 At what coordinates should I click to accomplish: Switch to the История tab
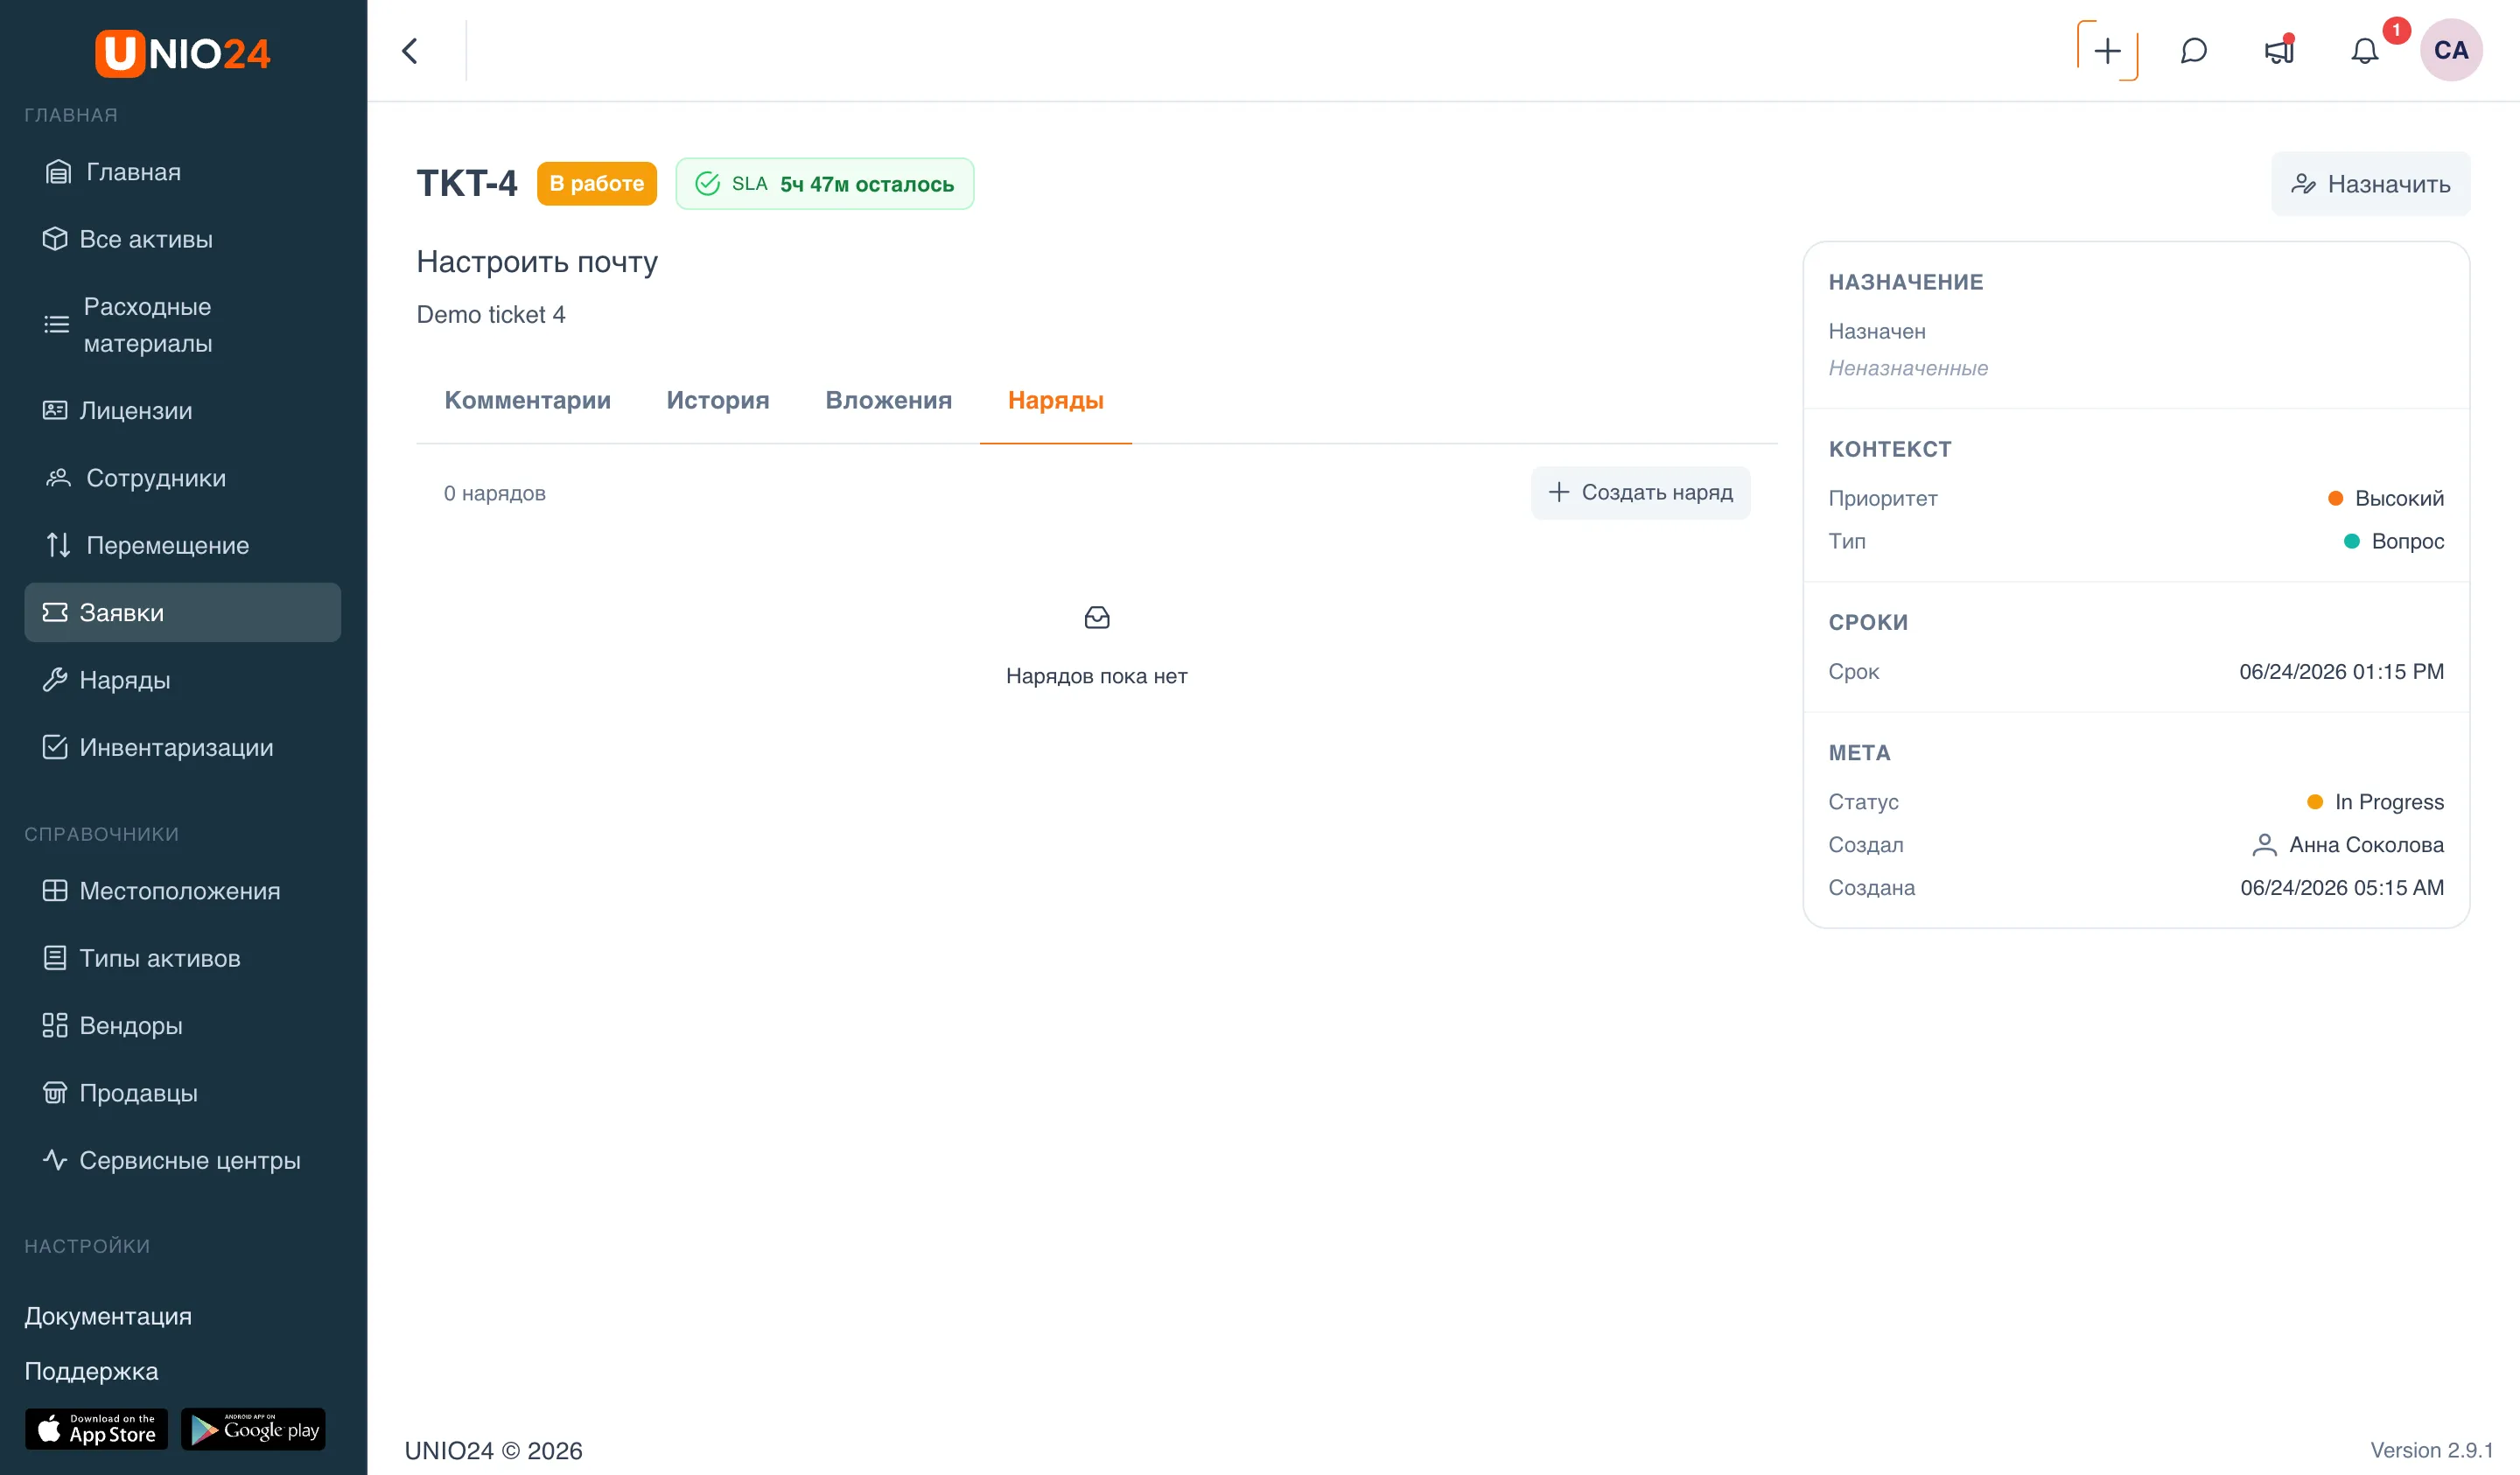(x=718, y=400)
